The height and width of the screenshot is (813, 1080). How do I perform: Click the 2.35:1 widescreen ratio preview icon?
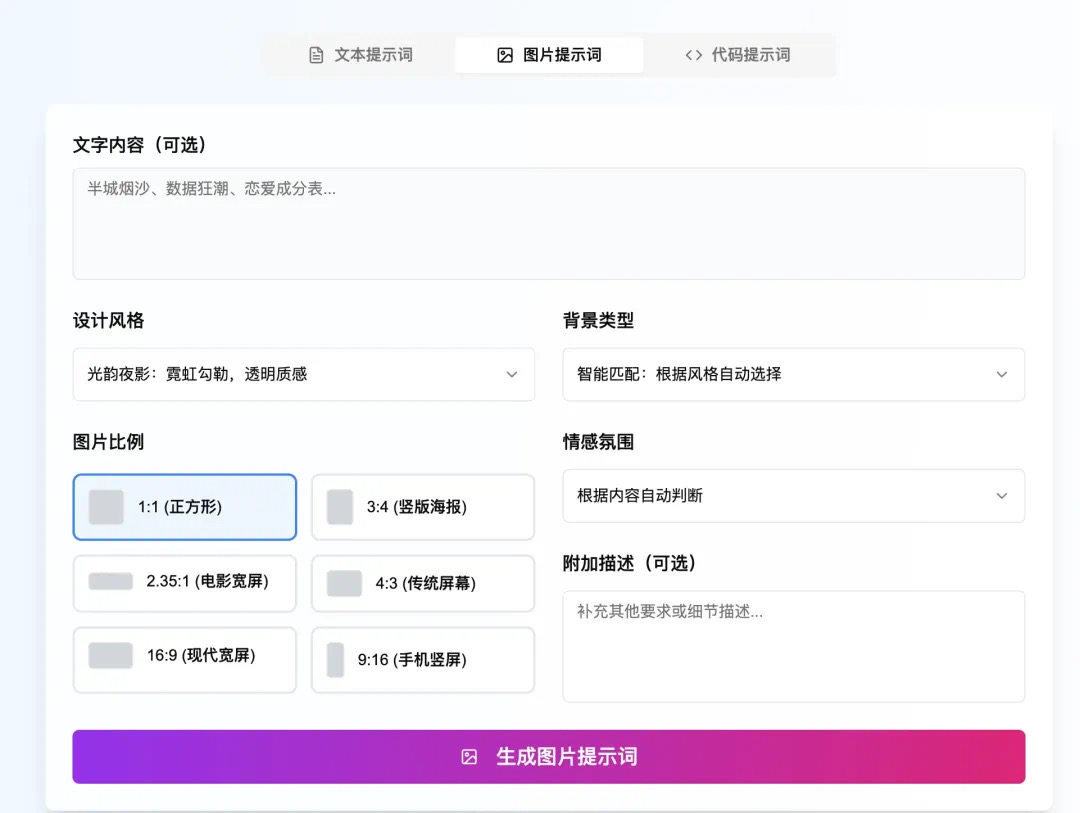[x=110, y=581]
